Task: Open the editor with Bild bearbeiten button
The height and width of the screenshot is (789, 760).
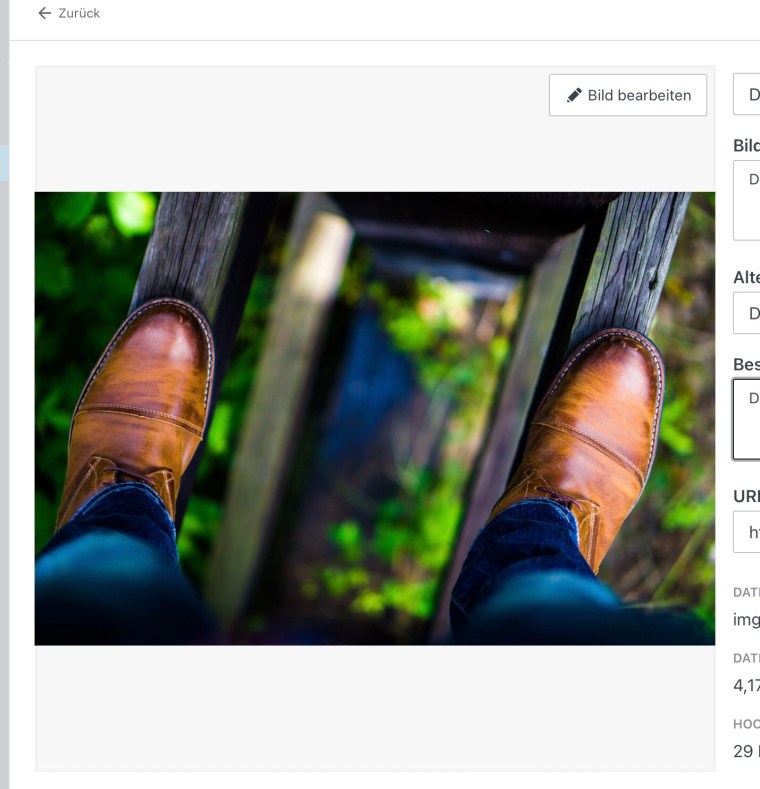Action: click(x=627, y=95)
